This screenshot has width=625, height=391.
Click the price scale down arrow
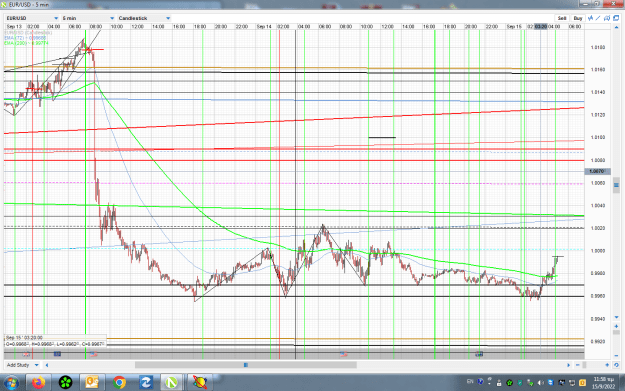coord(616,317)
